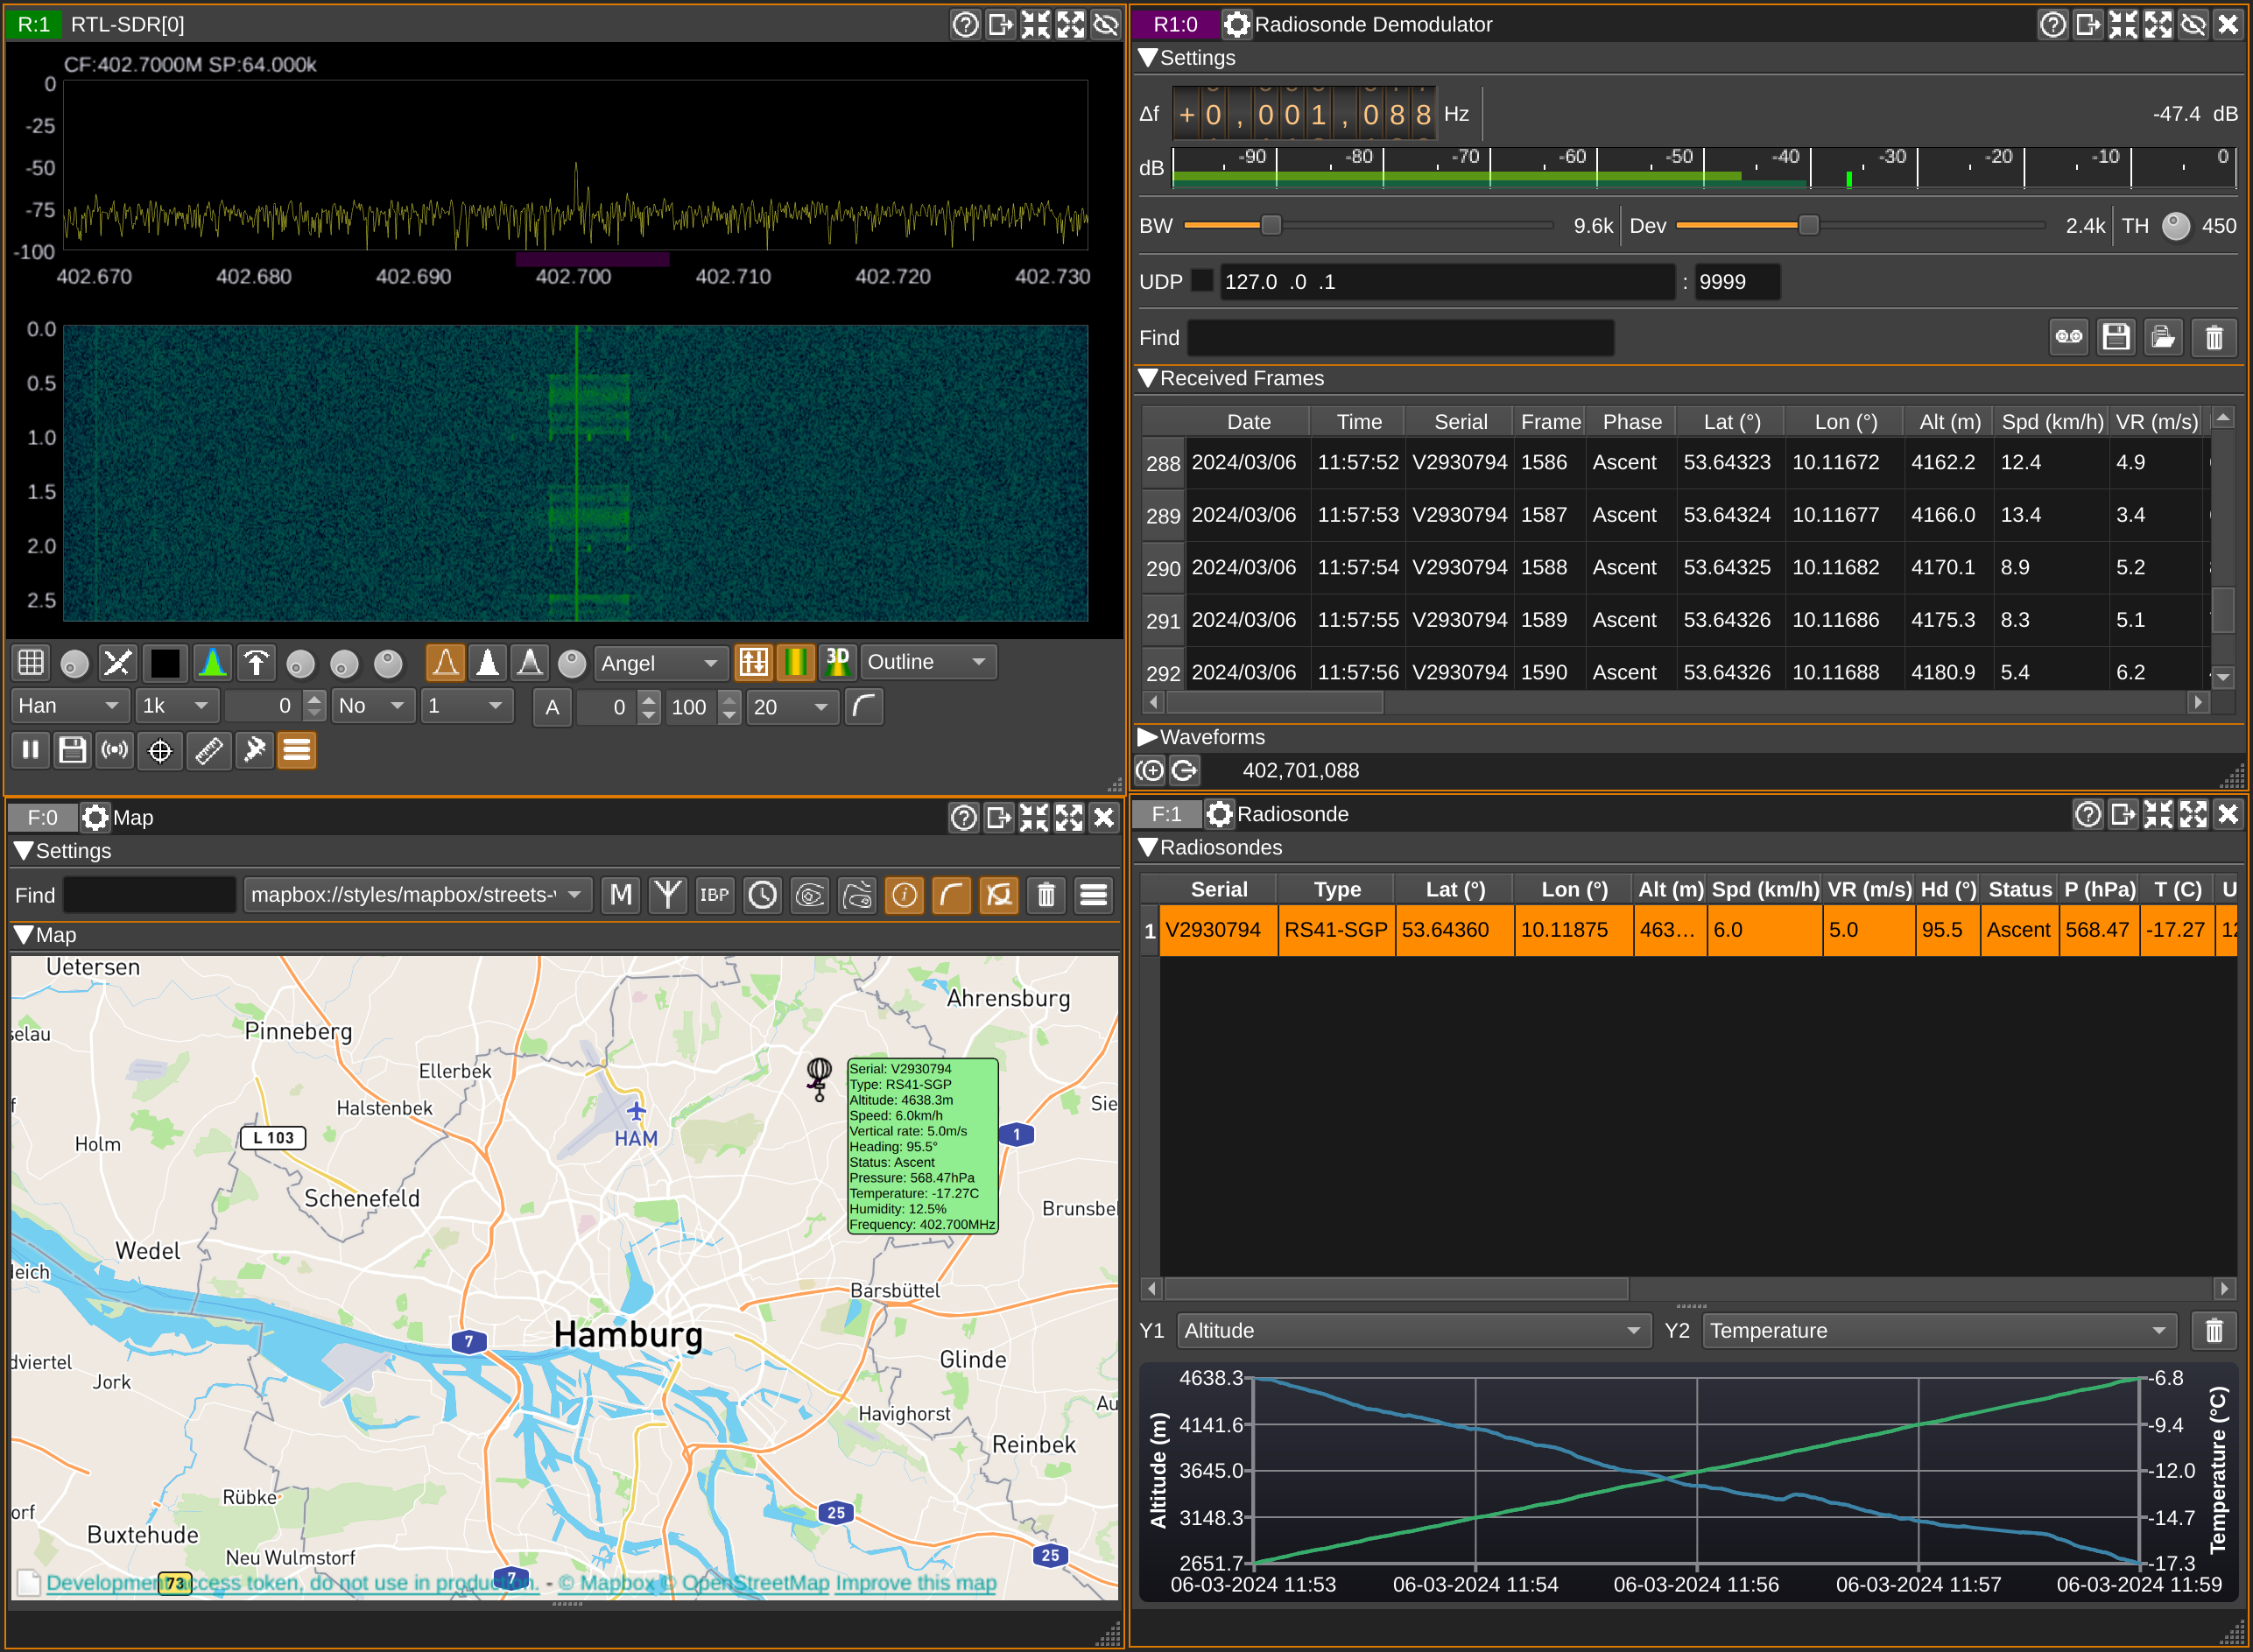Viewport: 2253px width, 1652px height.
Task: Toggle the UDP forwarding checkbox
Action: coord(1203,281)
